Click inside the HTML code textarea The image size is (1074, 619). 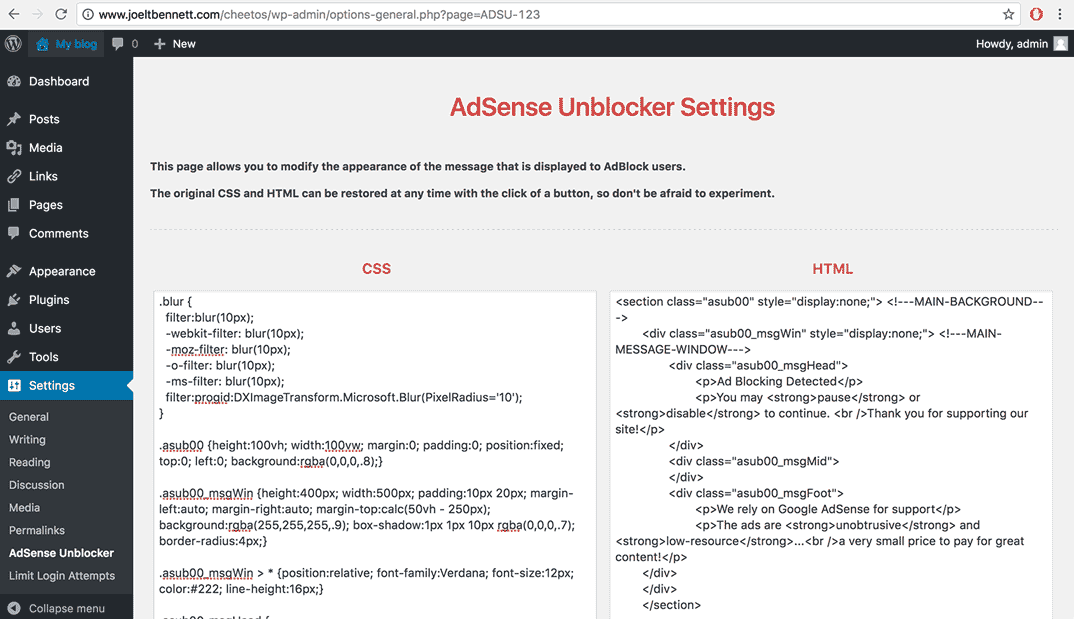click(x=831, y=455)
